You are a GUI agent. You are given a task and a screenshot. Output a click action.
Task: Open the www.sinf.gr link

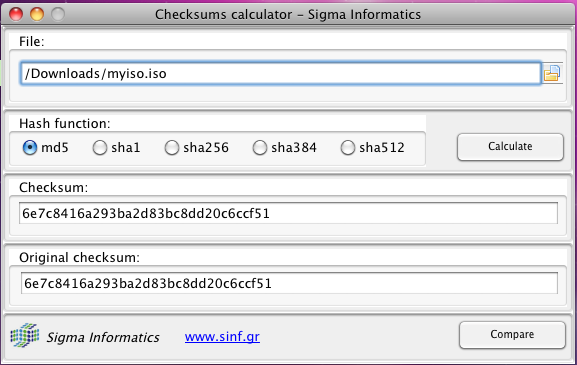222,336
